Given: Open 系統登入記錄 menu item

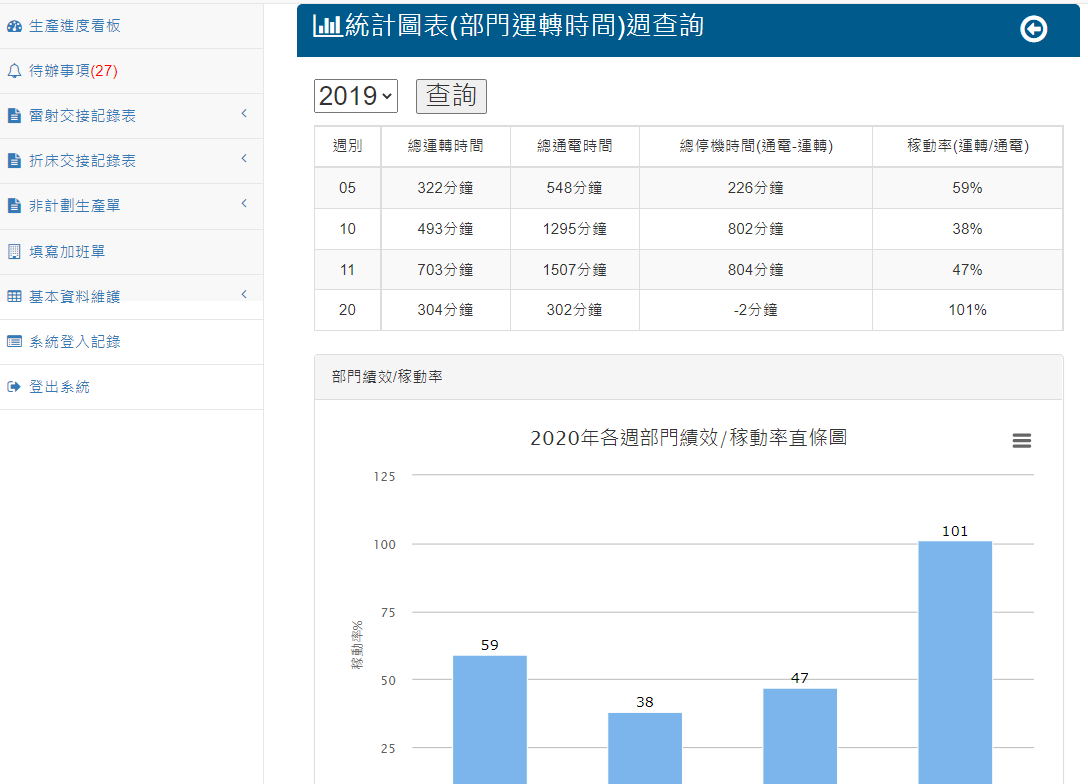Looking at the screenshot, I should [x=75, y=342].
